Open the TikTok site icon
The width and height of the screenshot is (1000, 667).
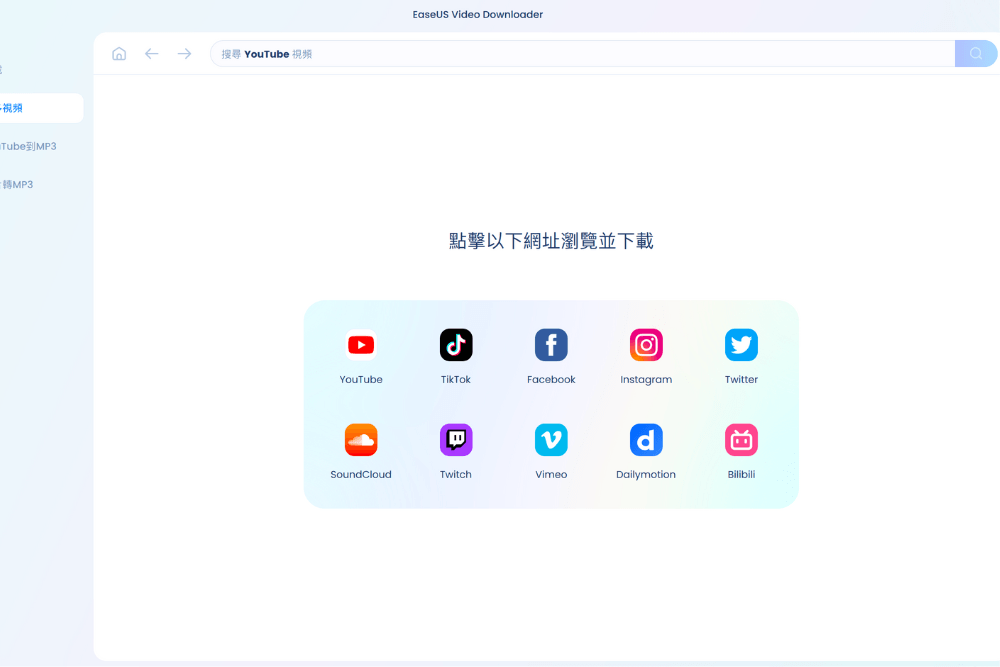[x=456, y=345]
